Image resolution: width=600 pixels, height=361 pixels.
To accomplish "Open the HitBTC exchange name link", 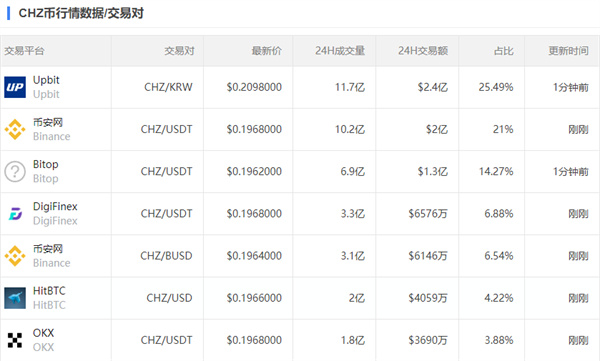I will 49,291.
